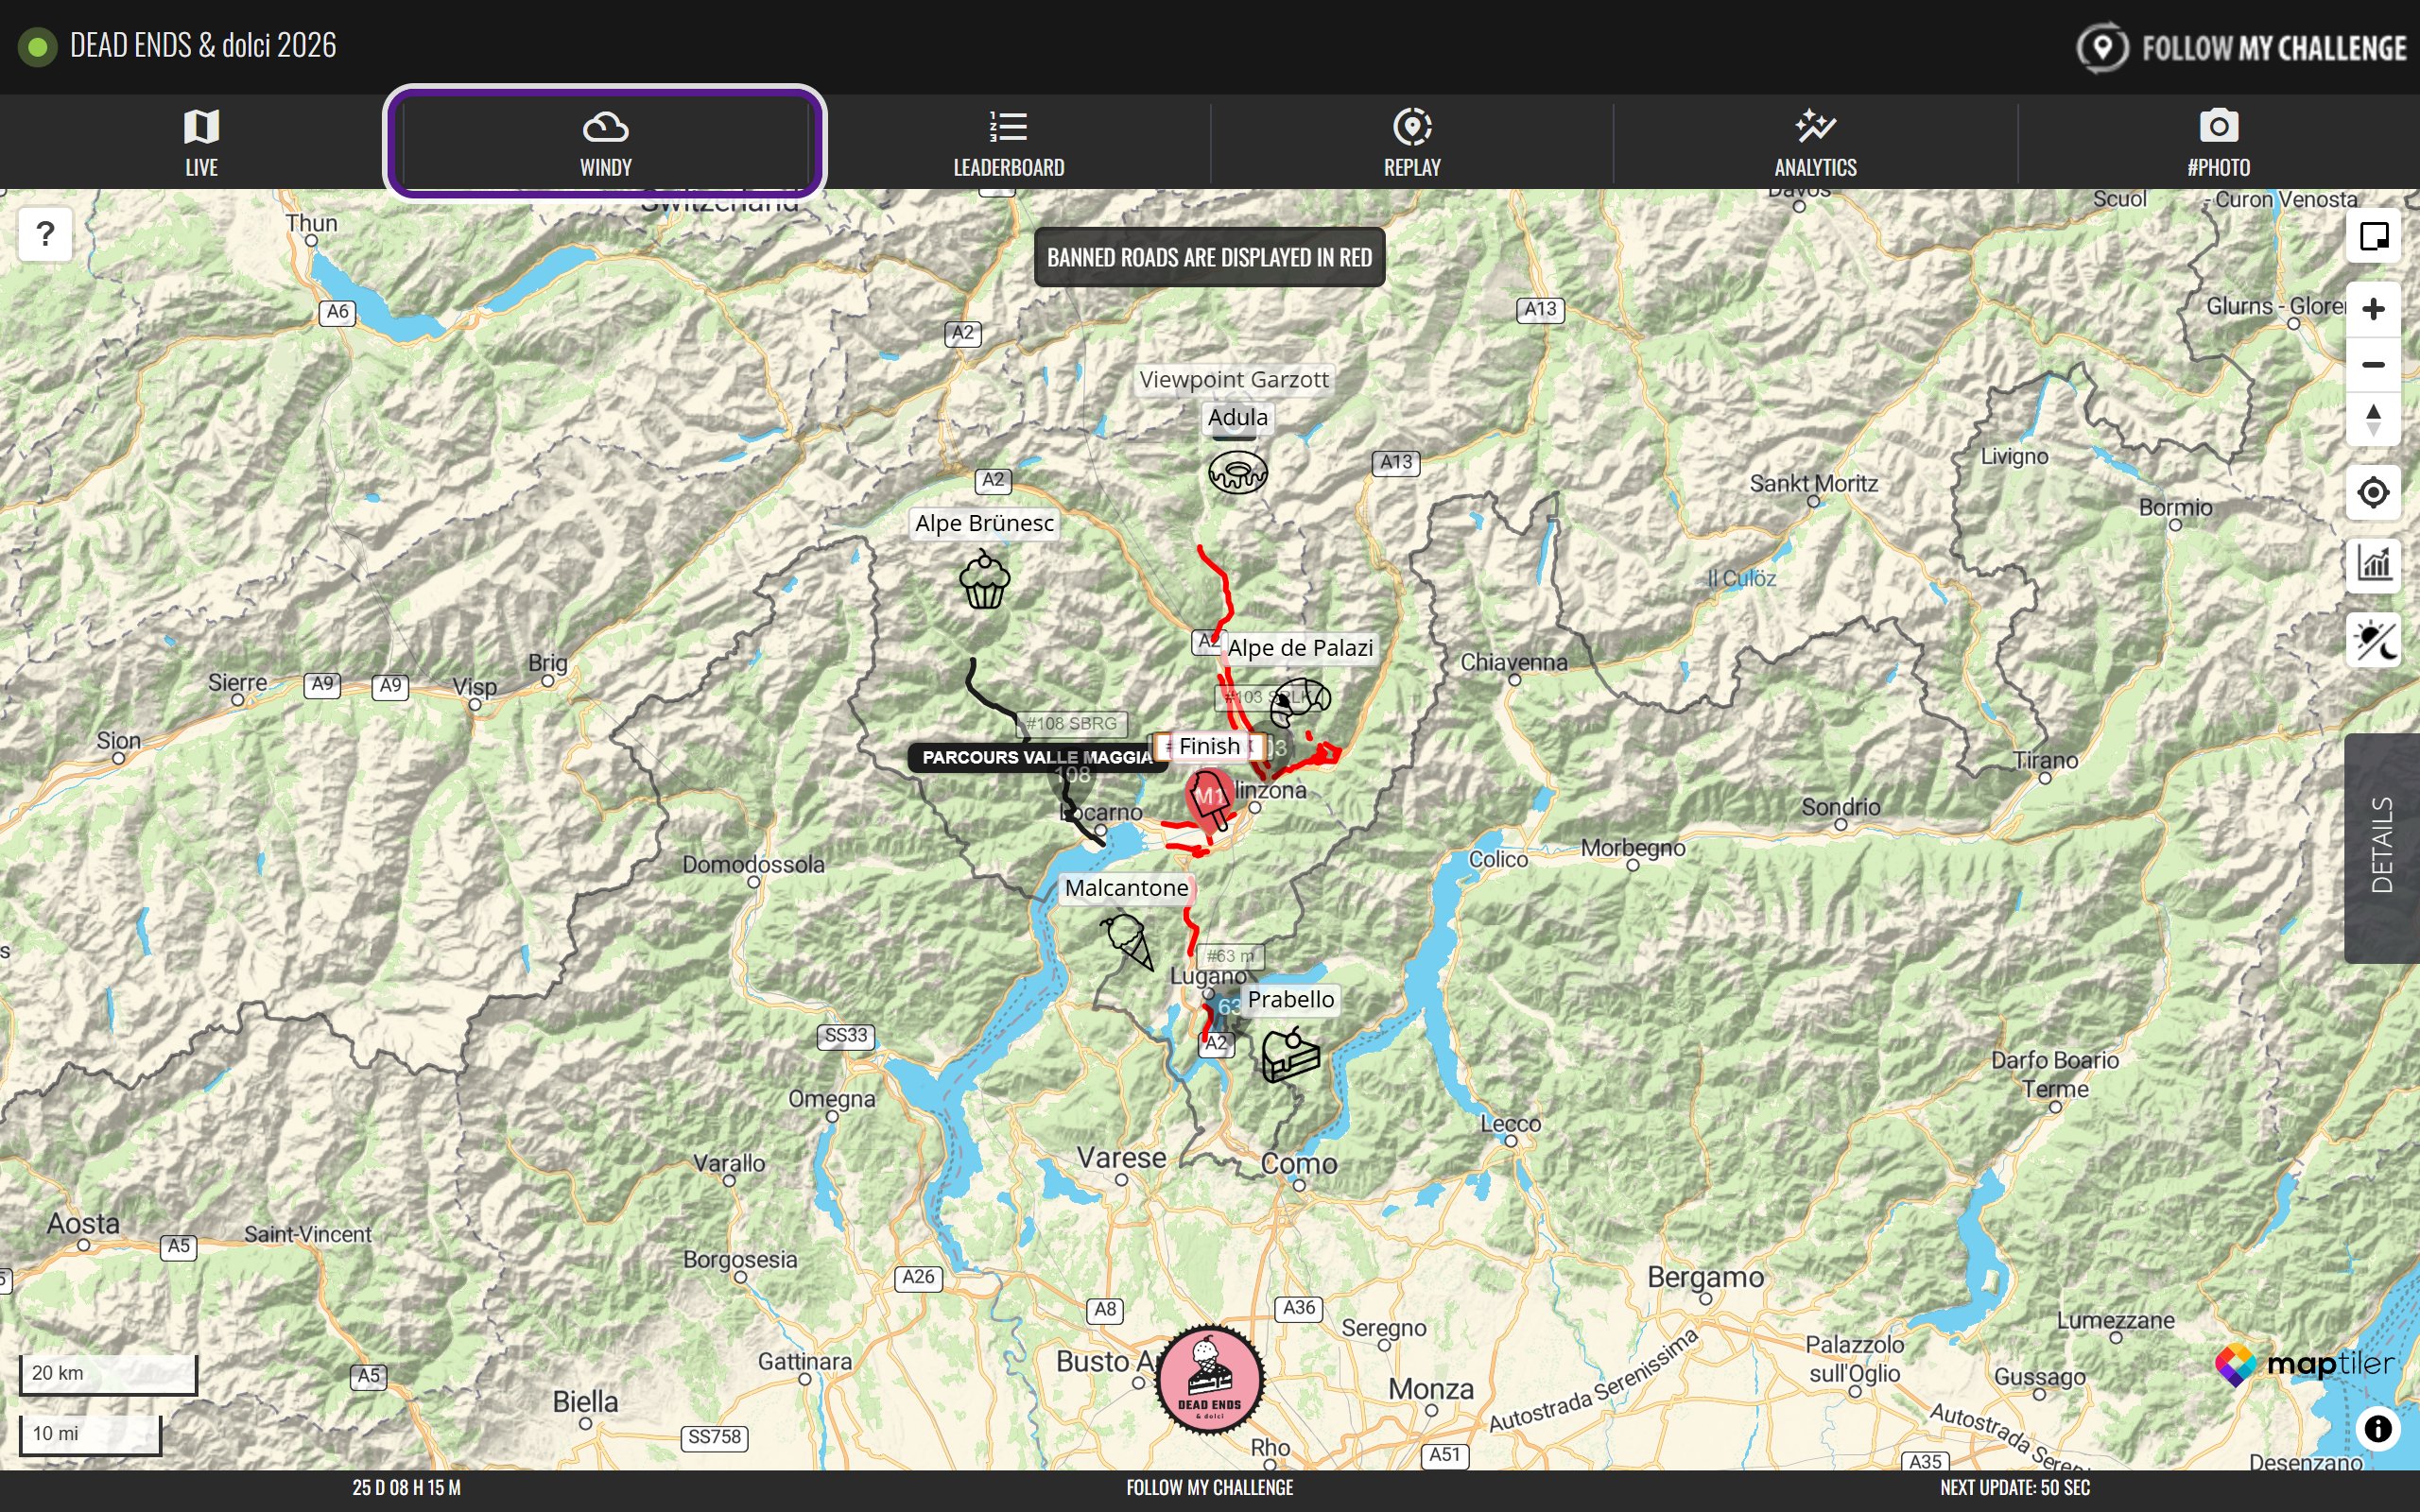Viewport: 2420px width, 1512px height.
Task: Open map attribution info icon
Action: click(2378, 1428)
